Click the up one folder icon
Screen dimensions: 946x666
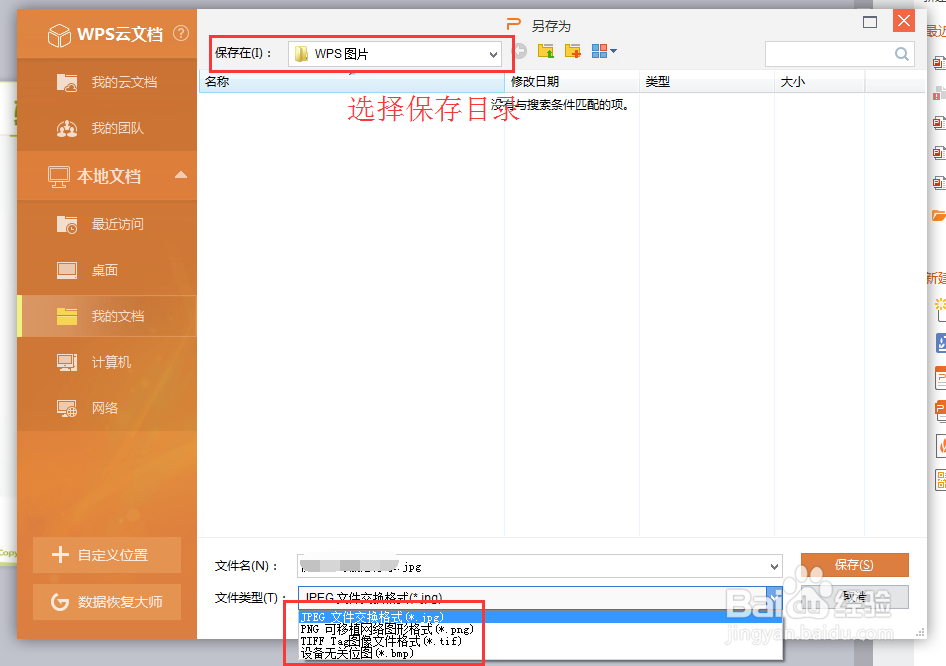tap(546, 51)
